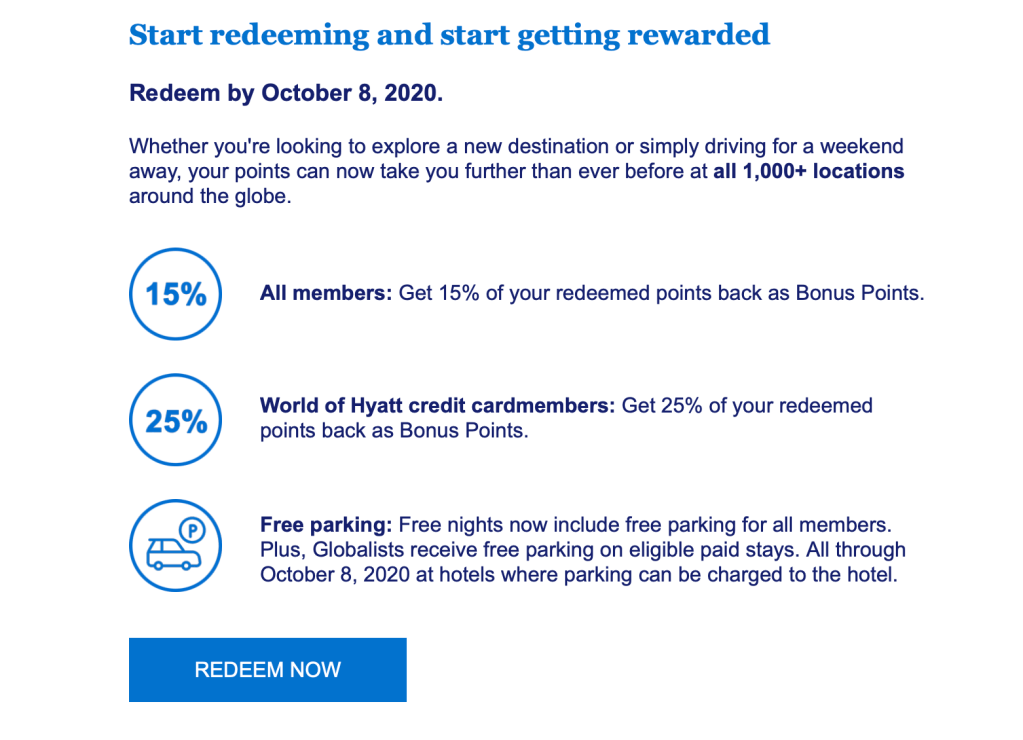Click the bold "all 1,000+ locations" text

[x=809, y=171]
